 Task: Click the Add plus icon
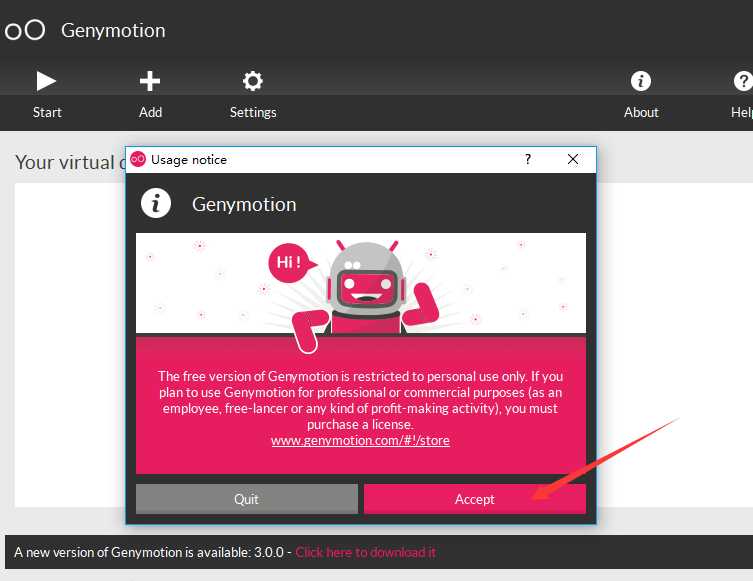(150, 81)
